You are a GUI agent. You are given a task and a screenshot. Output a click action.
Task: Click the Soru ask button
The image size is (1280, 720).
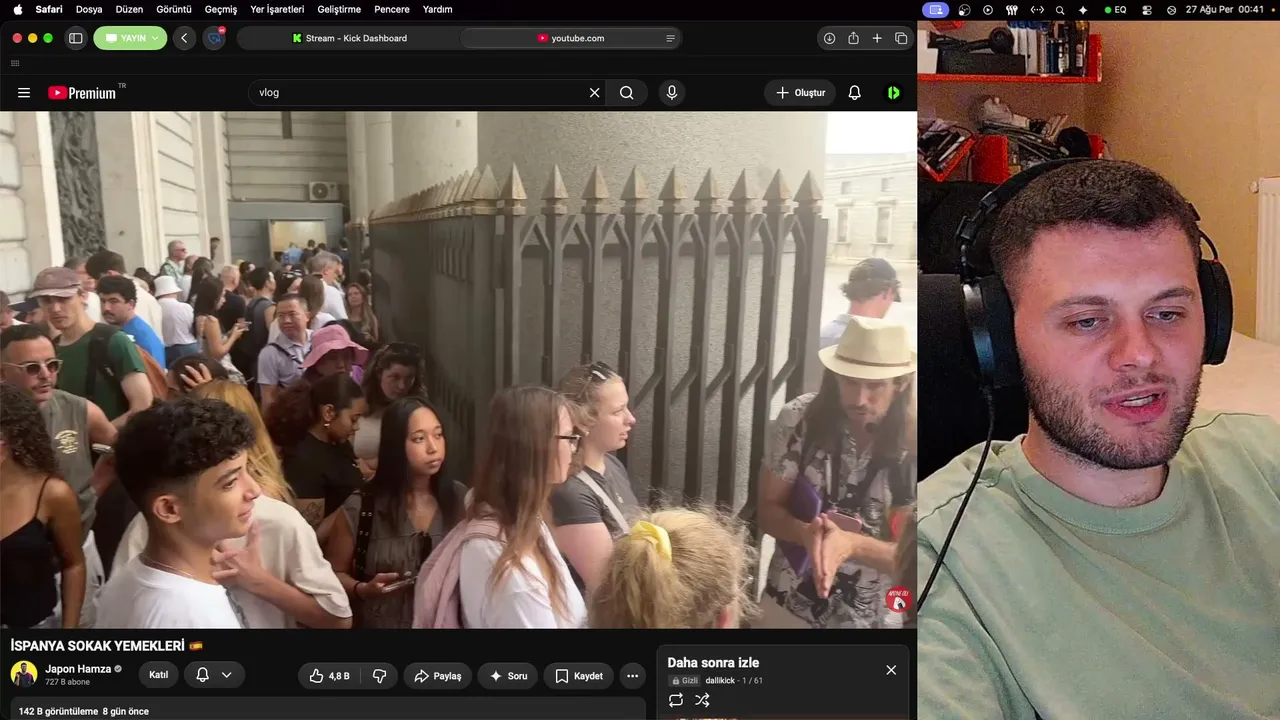pyautogui.click(x=508, y=676)
